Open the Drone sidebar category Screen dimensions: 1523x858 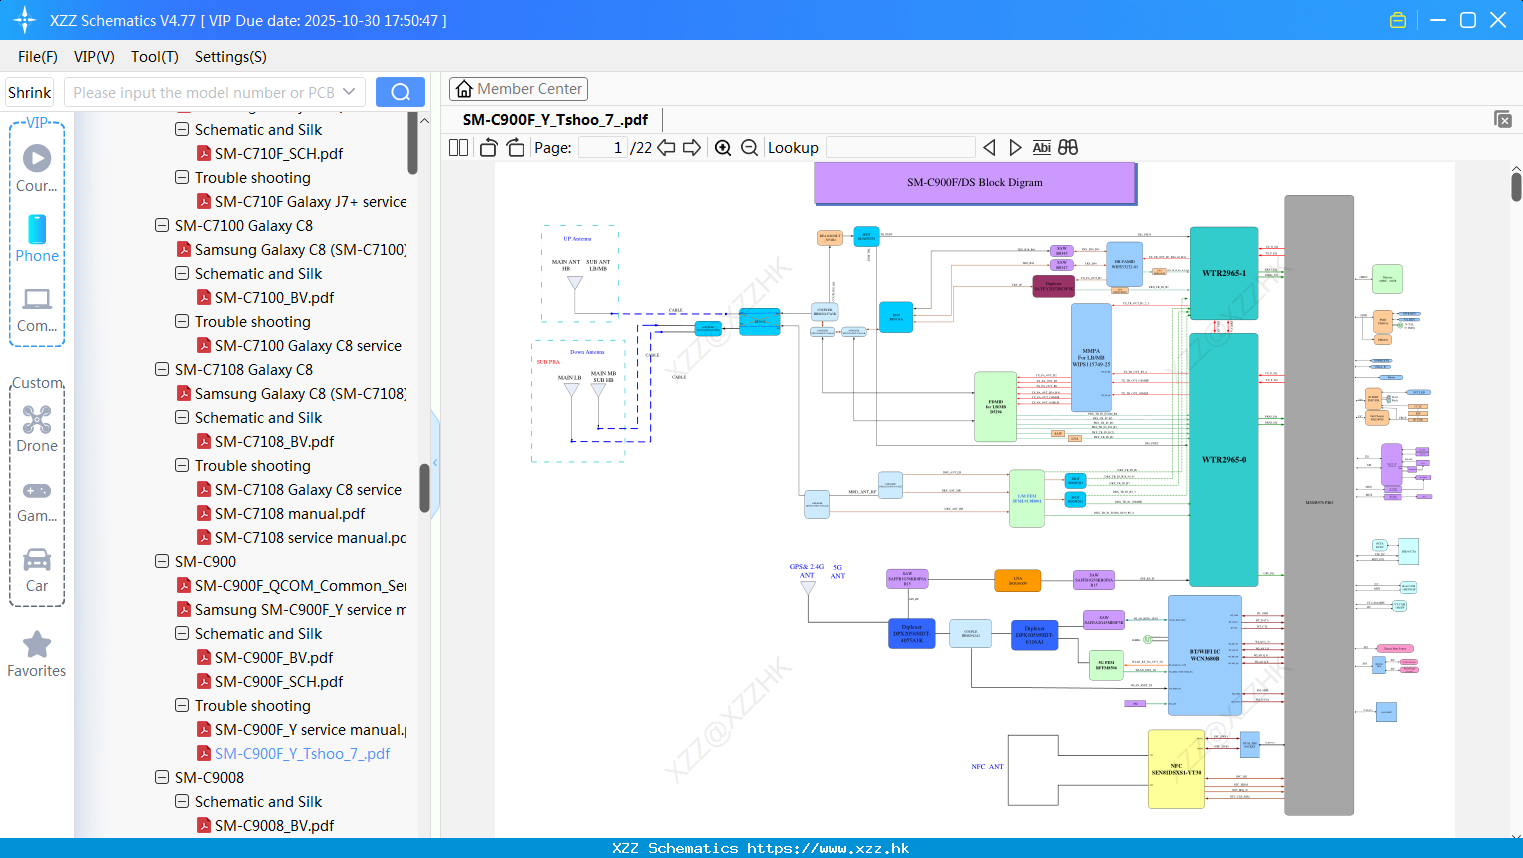click(x=37, y=429)
